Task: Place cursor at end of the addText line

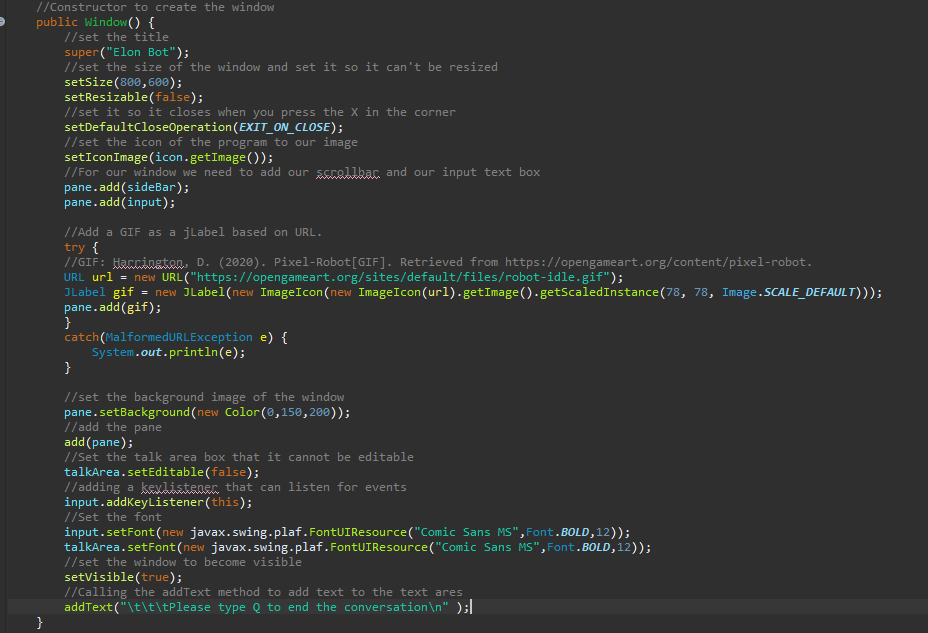Action: [x=469, y=606]
